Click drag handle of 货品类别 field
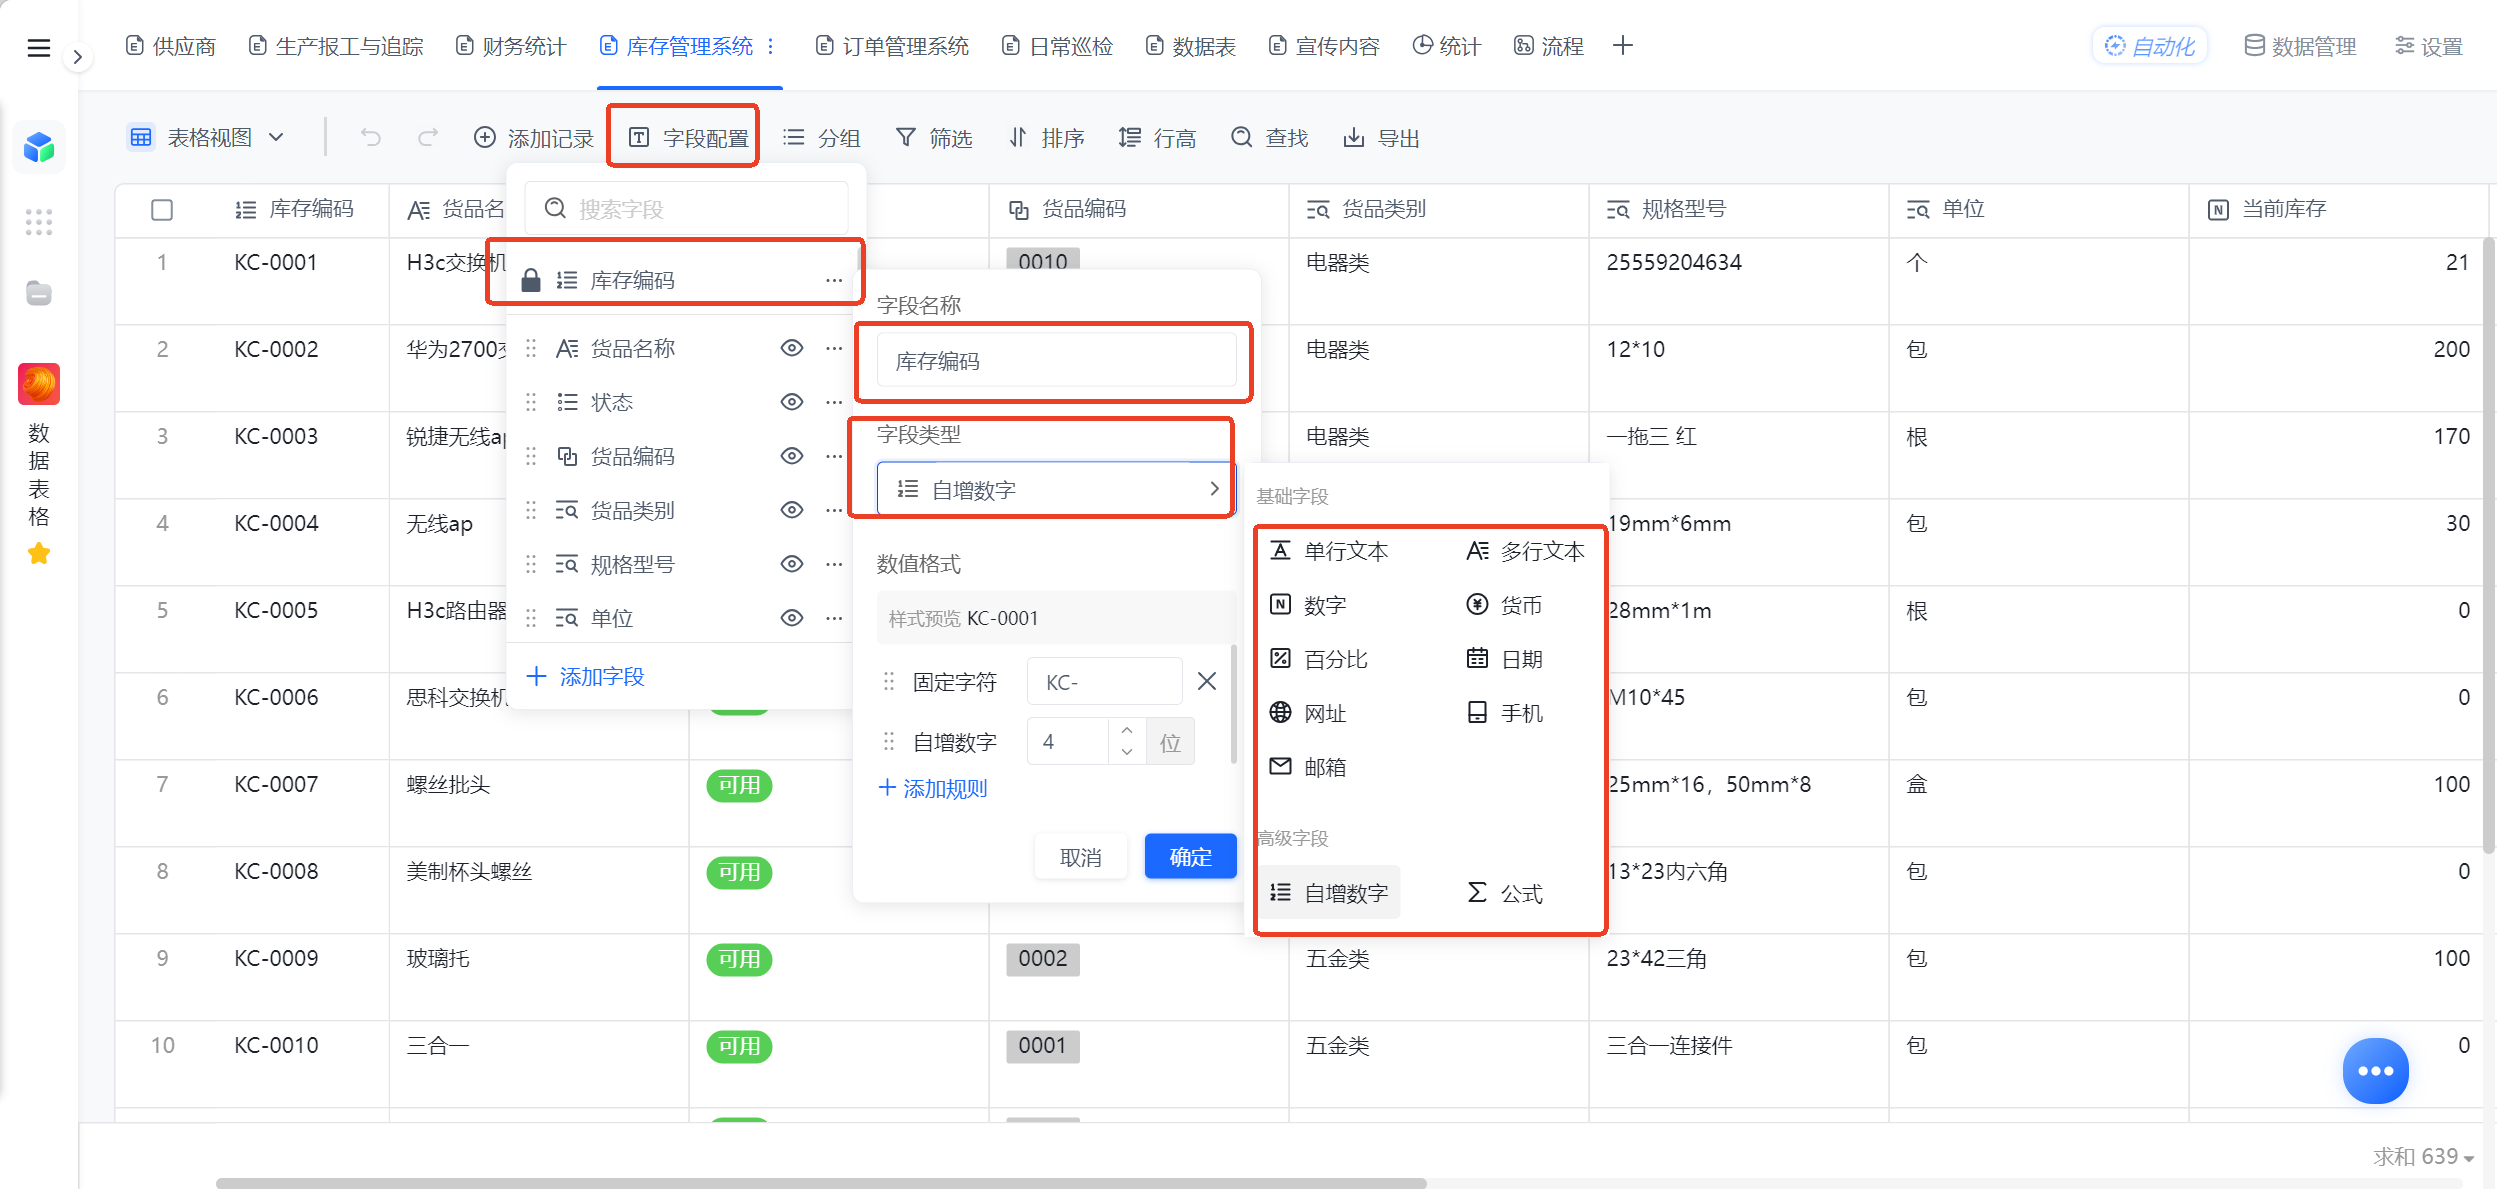The image size is (2497, 1189). tap(531, 510)
